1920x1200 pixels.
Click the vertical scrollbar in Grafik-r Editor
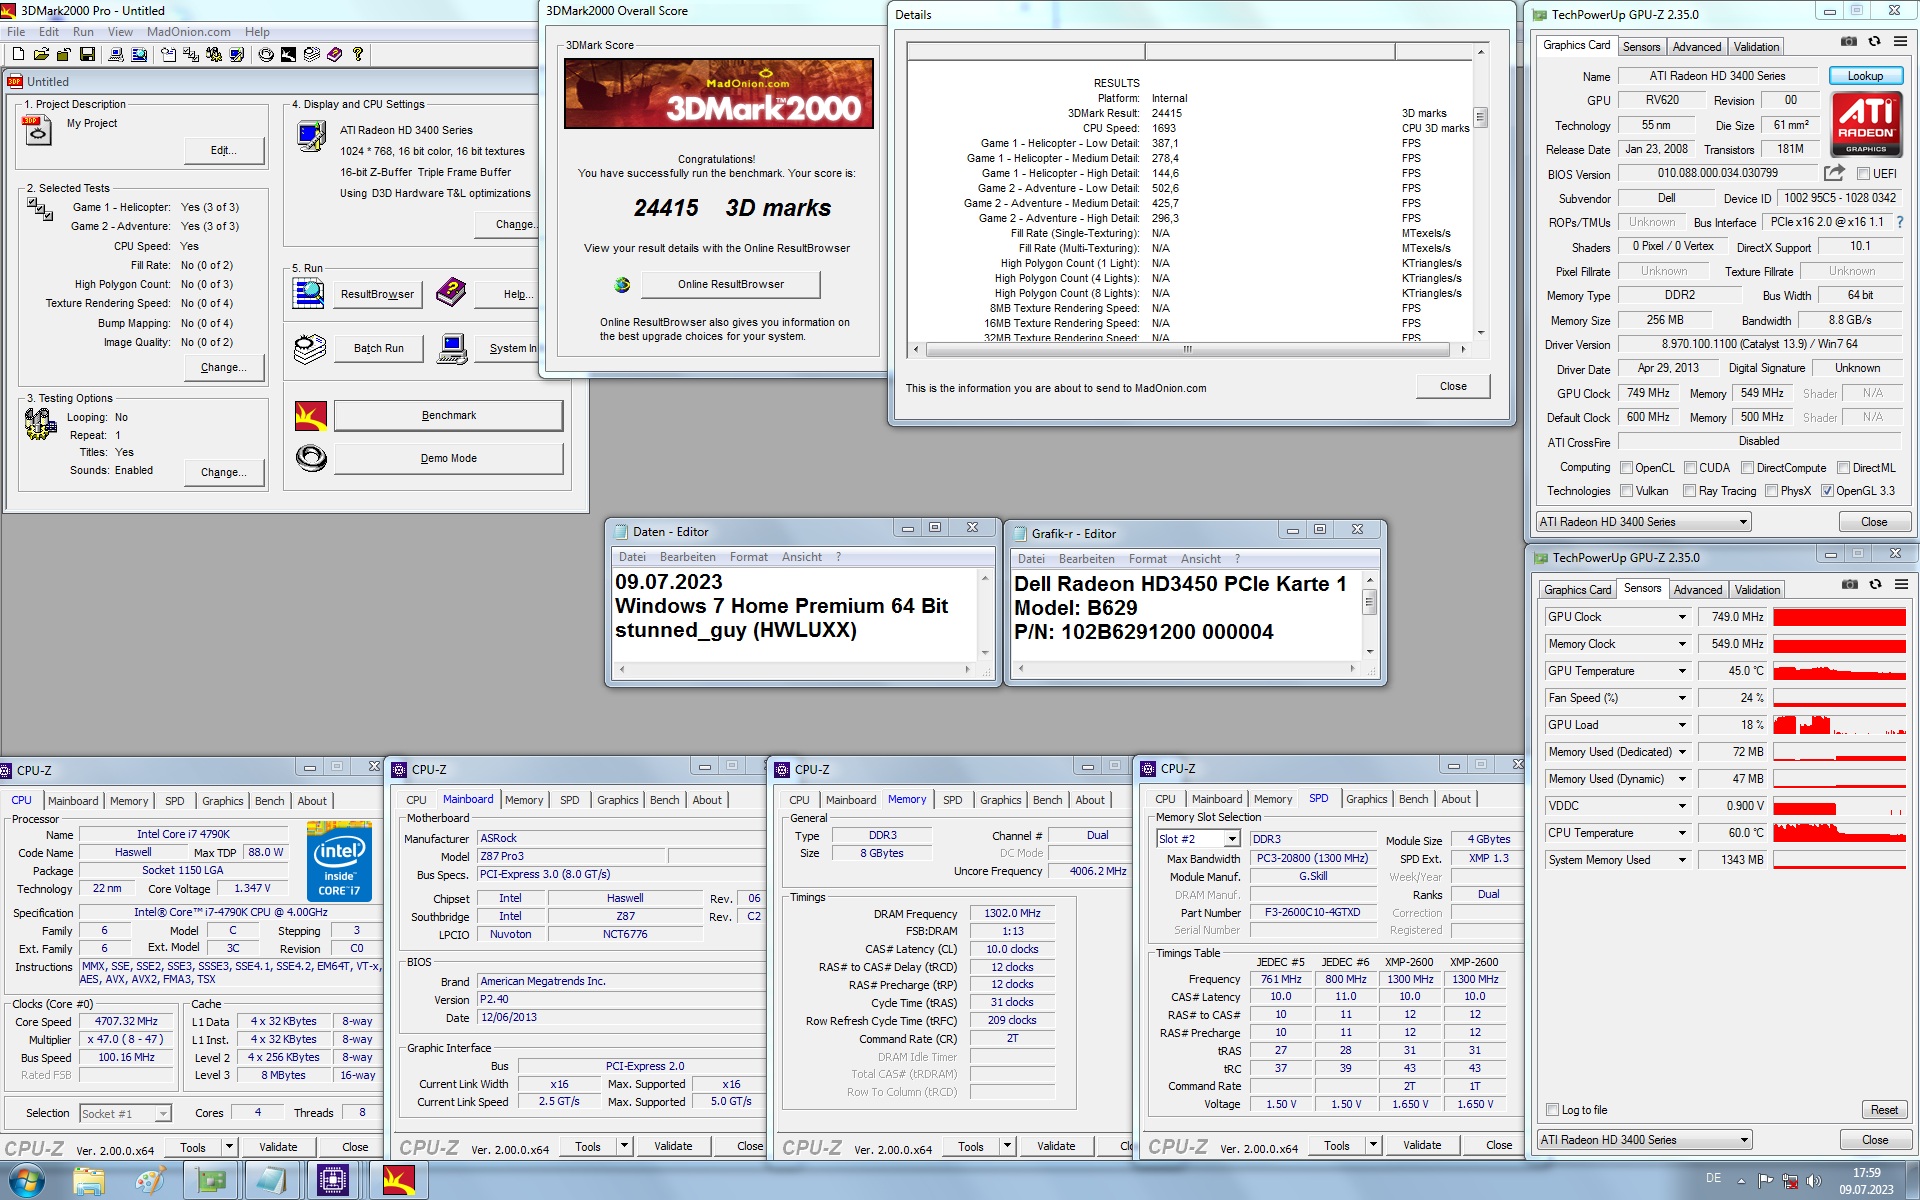pyautogui.click(x=1369, y=616)
